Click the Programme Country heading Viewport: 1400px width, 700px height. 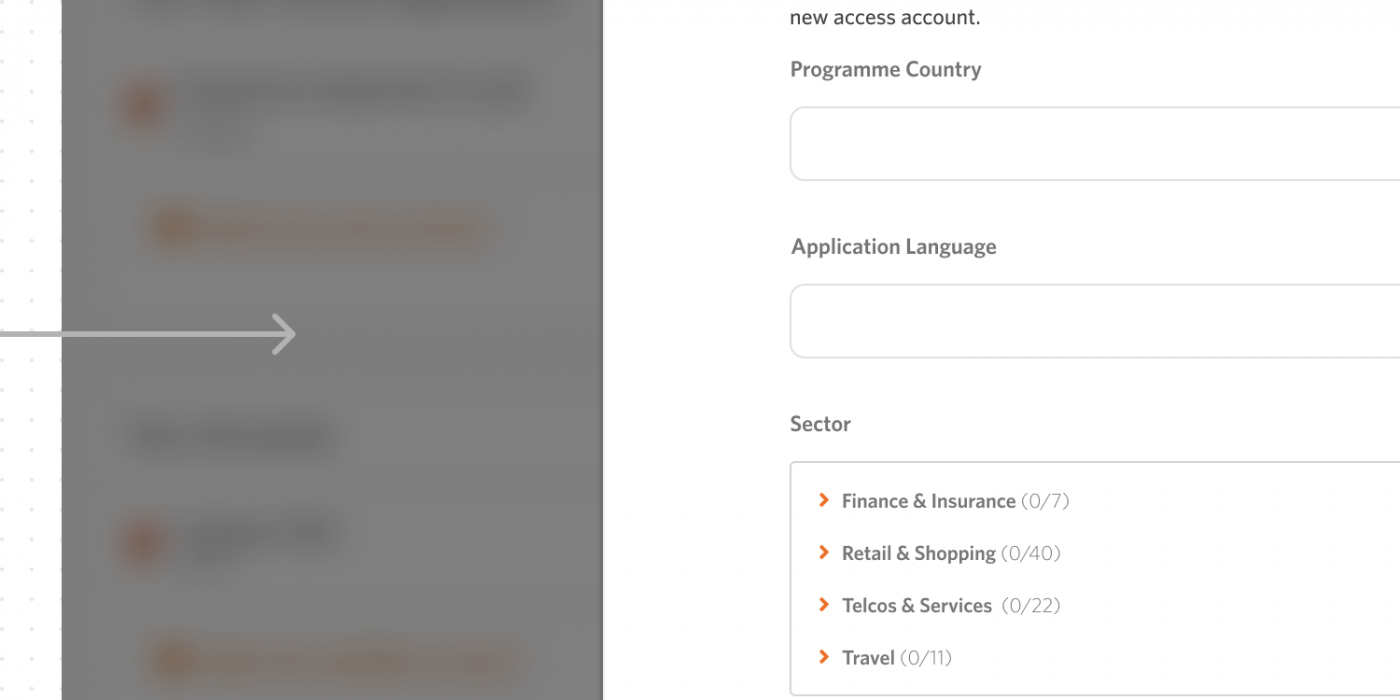(885, 69)
